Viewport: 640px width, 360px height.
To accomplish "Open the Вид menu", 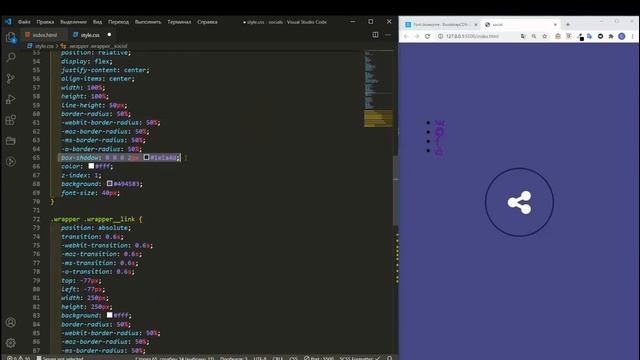I will click(97, 22).
